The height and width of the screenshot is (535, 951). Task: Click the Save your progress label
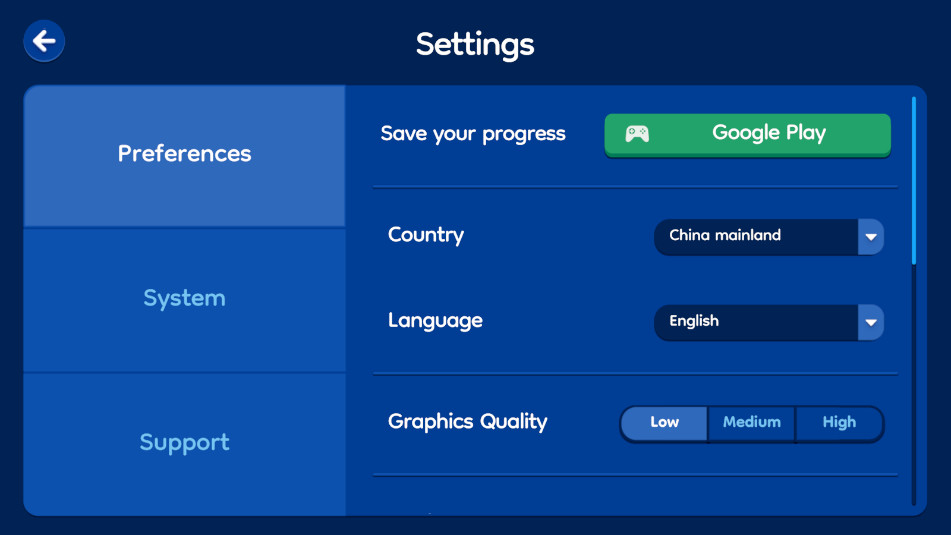coord(473,134)
